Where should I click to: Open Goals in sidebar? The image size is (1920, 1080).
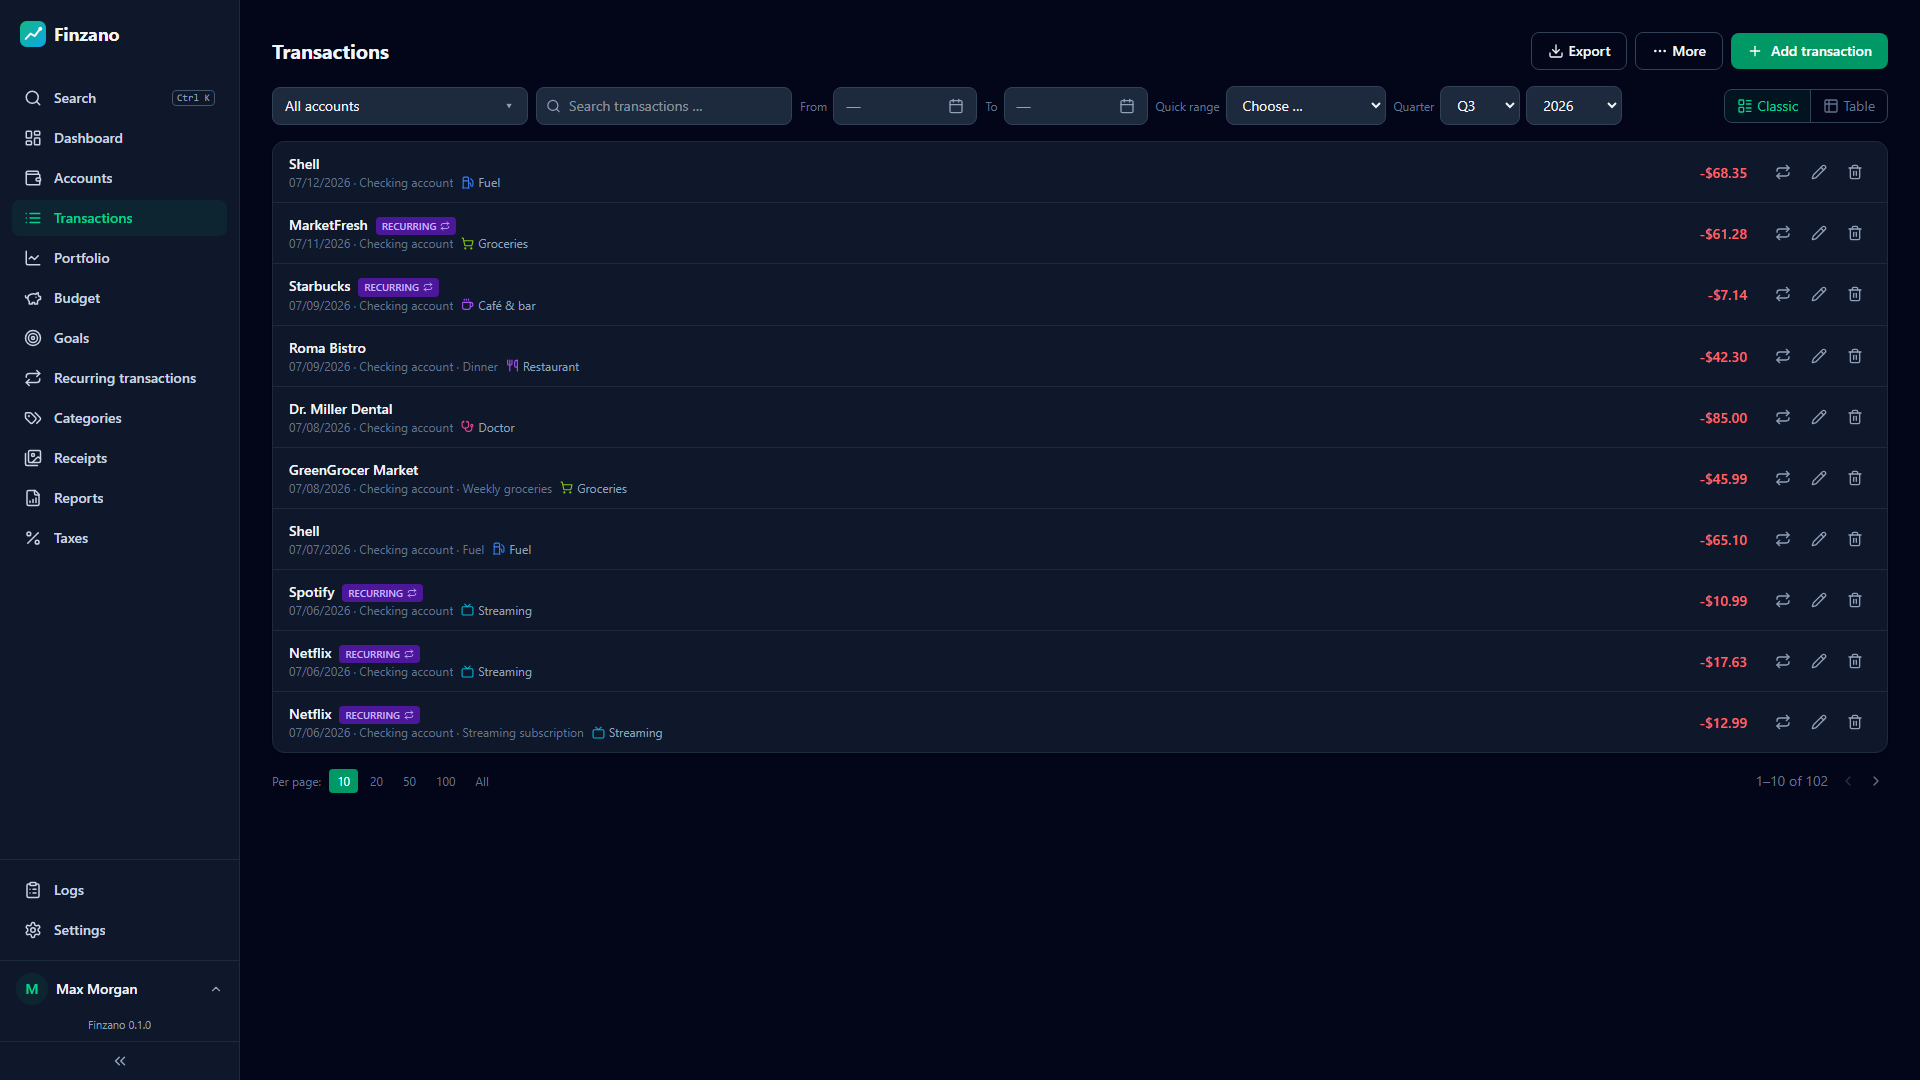pos(120,338)
